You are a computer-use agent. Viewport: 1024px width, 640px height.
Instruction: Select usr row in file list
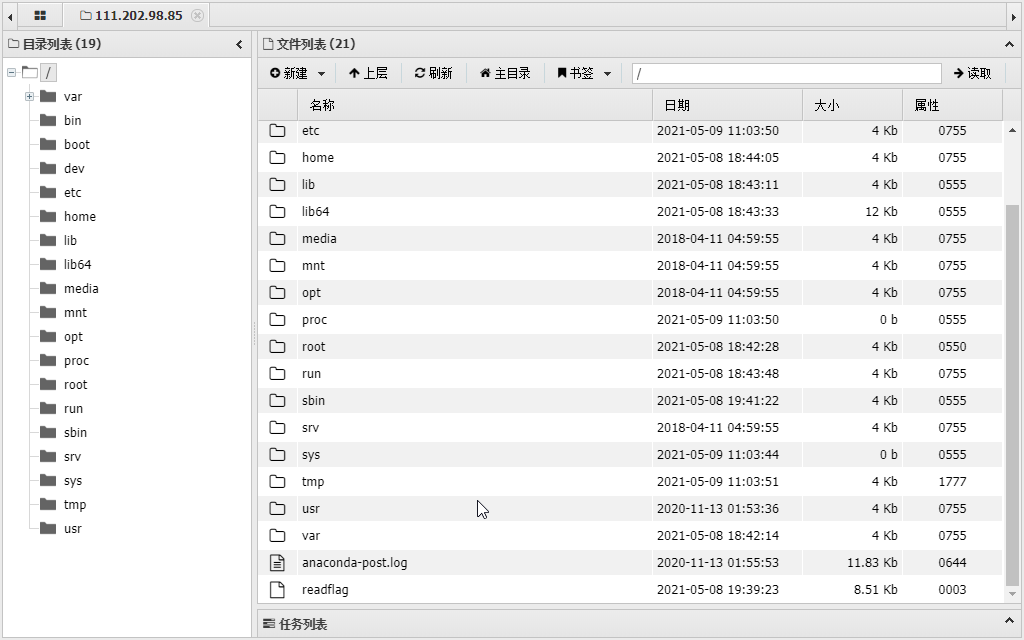point(630,509)
